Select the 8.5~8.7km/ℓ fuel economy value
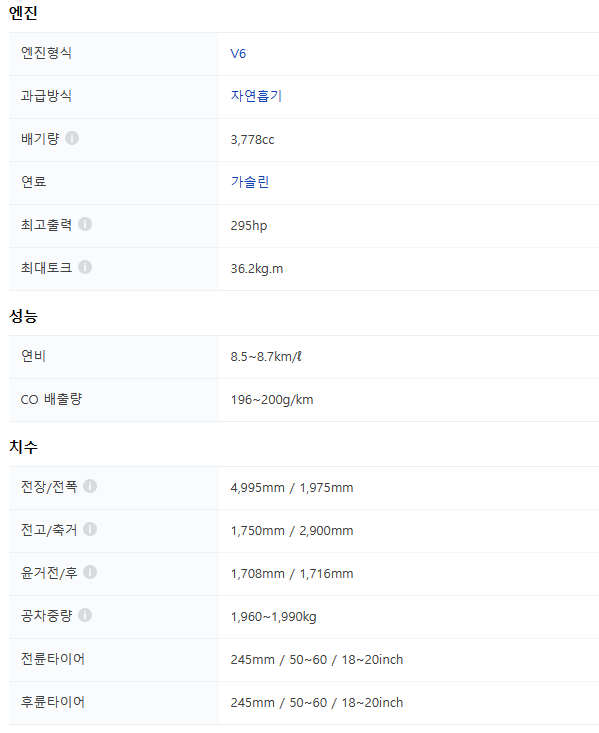Screen dimensions: 599x733 click(x=266, y=357)
